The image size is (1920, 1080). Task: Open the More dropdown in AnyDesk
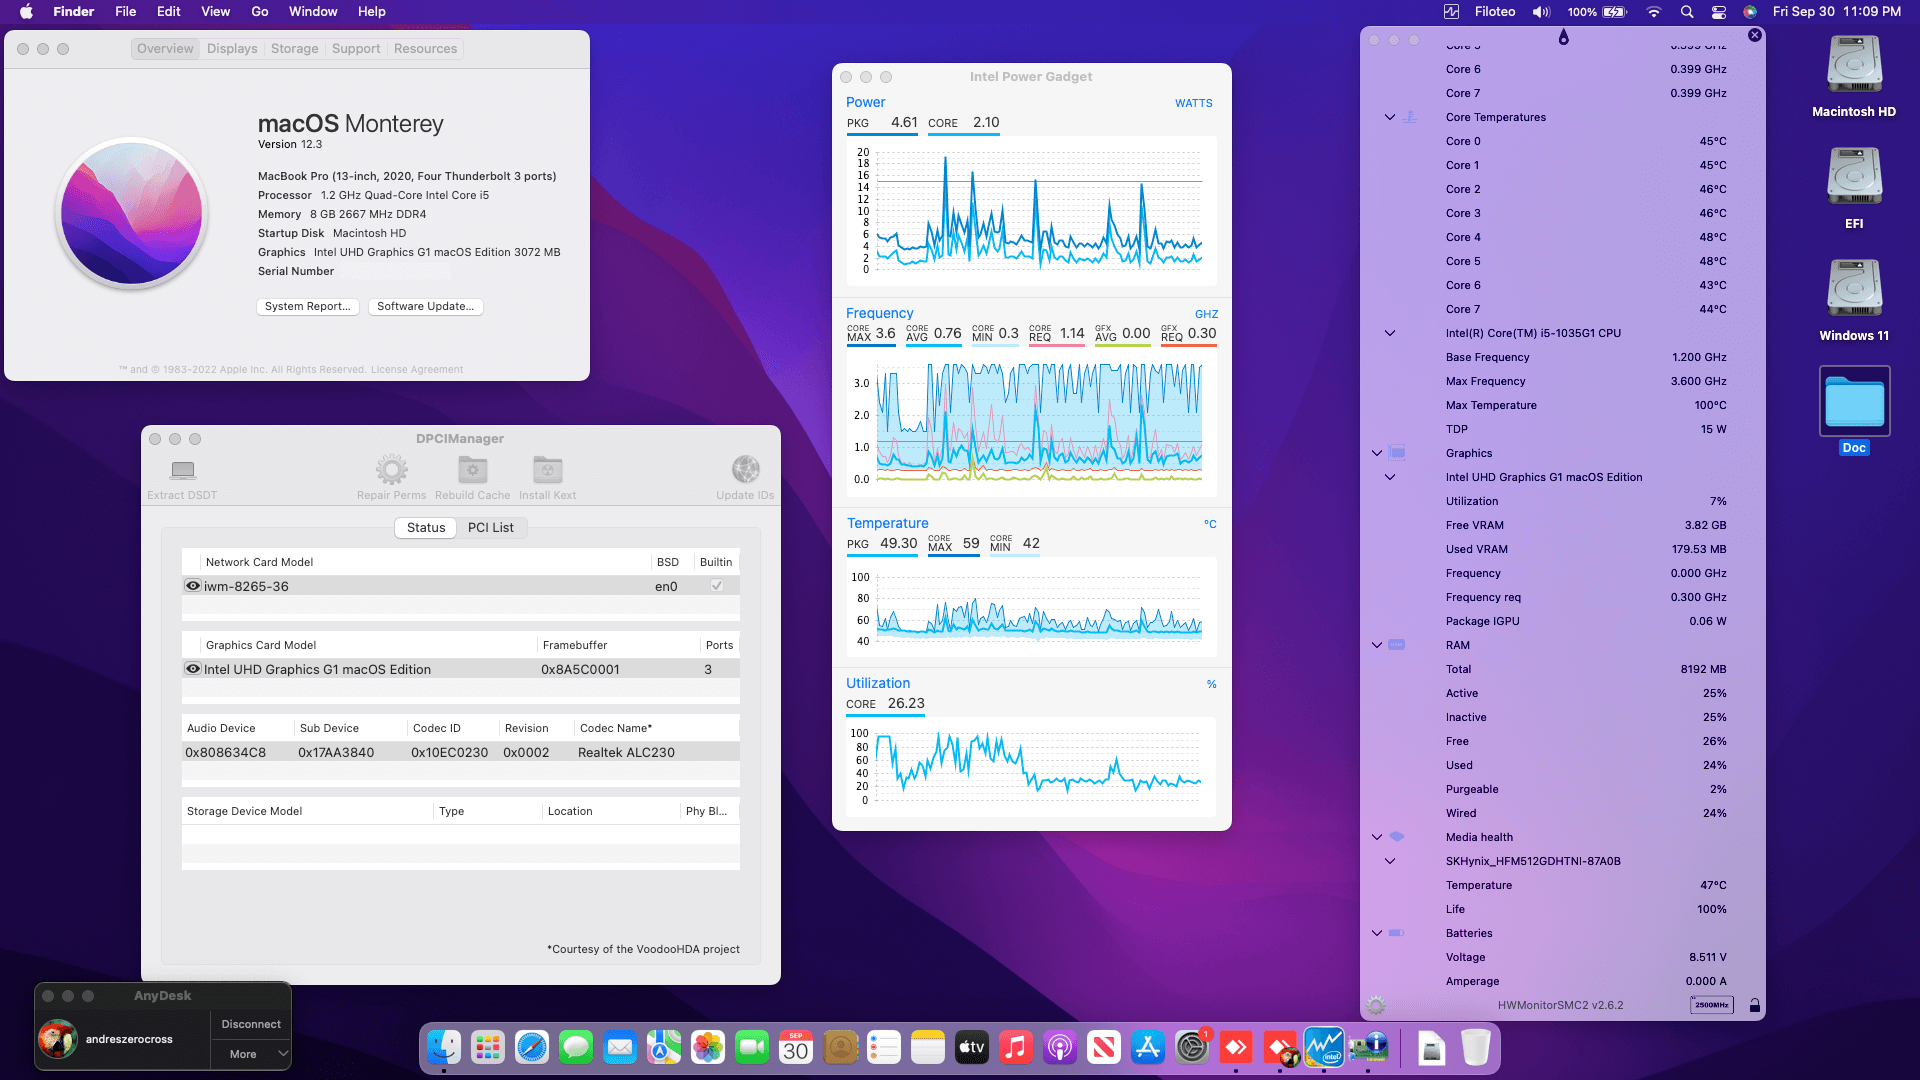tap(252, 1054)
